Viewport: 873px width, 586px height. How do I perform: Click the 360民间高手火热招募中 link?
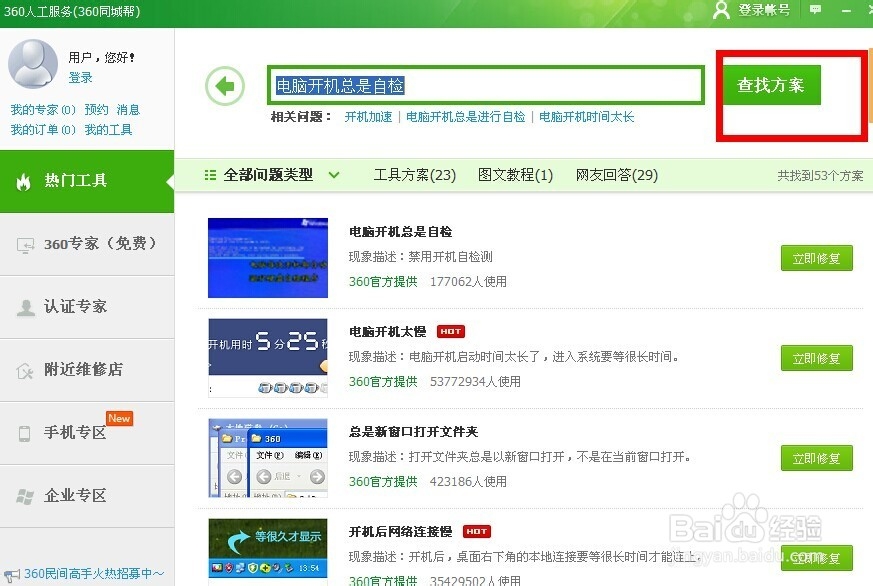[x=94, y=574]
